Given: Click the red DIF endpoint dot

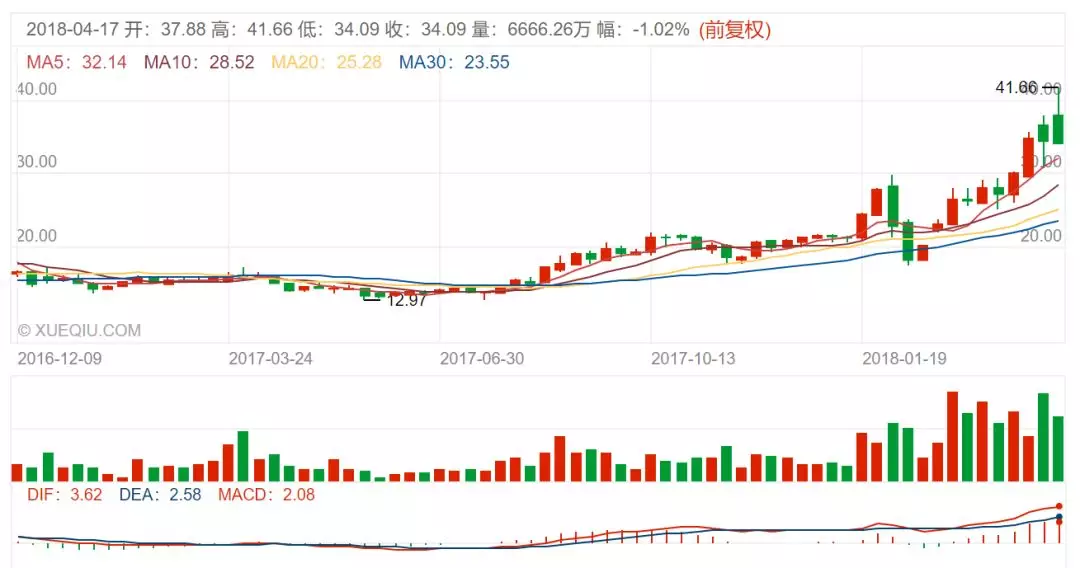Looking at the screenshot, I should (x=1059, y=507).
